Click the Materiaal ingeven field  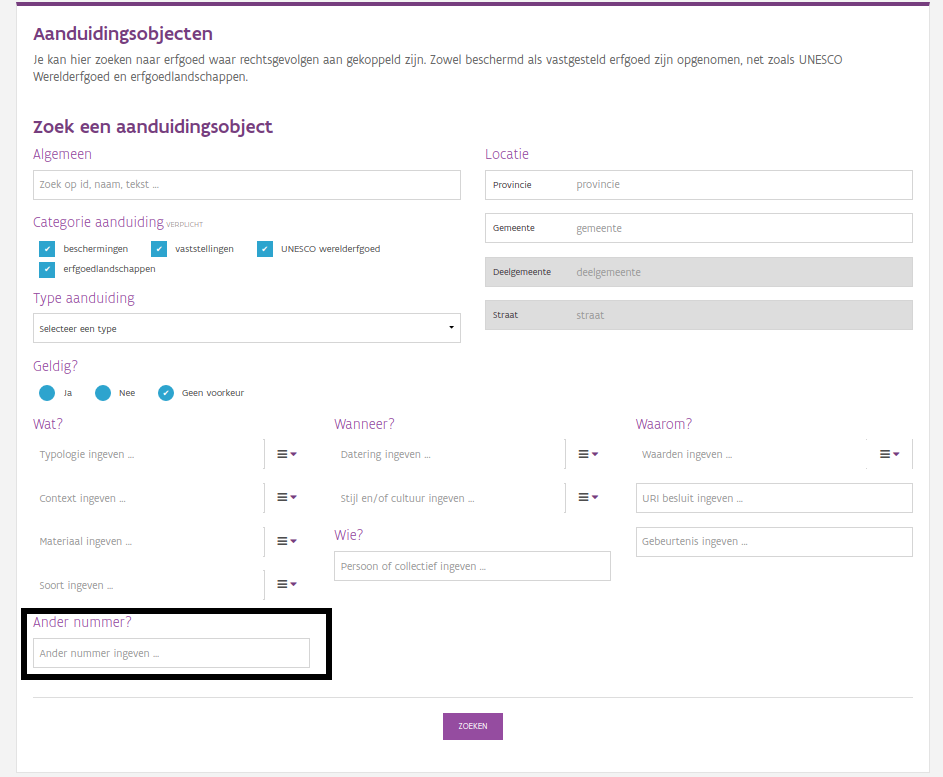148,541
